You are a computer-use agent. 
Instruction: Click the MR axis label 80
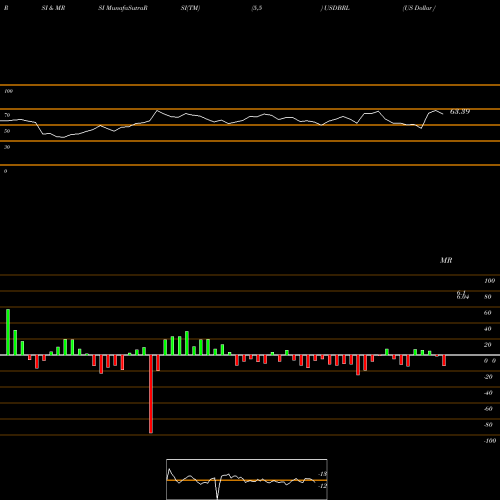[488, 297]
